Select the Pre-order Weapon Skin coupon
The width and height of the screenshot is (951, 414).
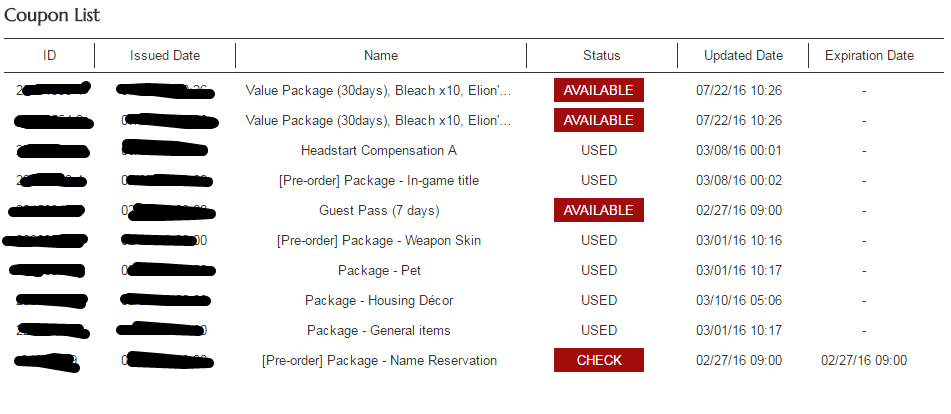tap(379, 241)
